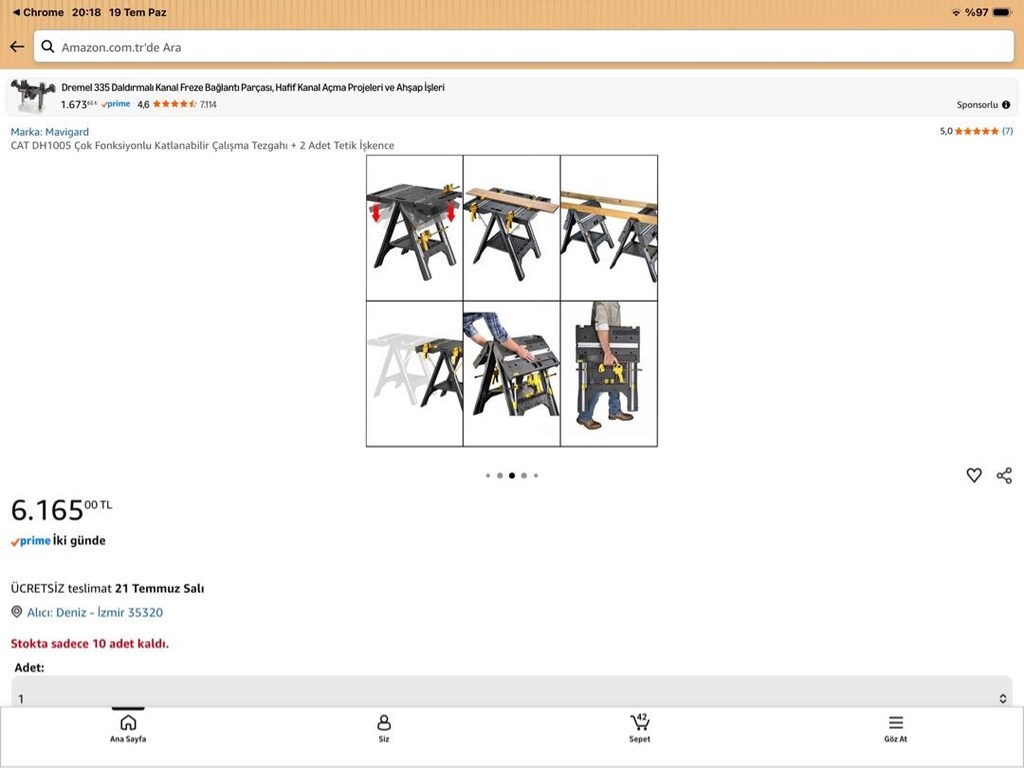Open the Marka: Mavigard brand link
1024x768 pixels.
[x=50, y=131]
